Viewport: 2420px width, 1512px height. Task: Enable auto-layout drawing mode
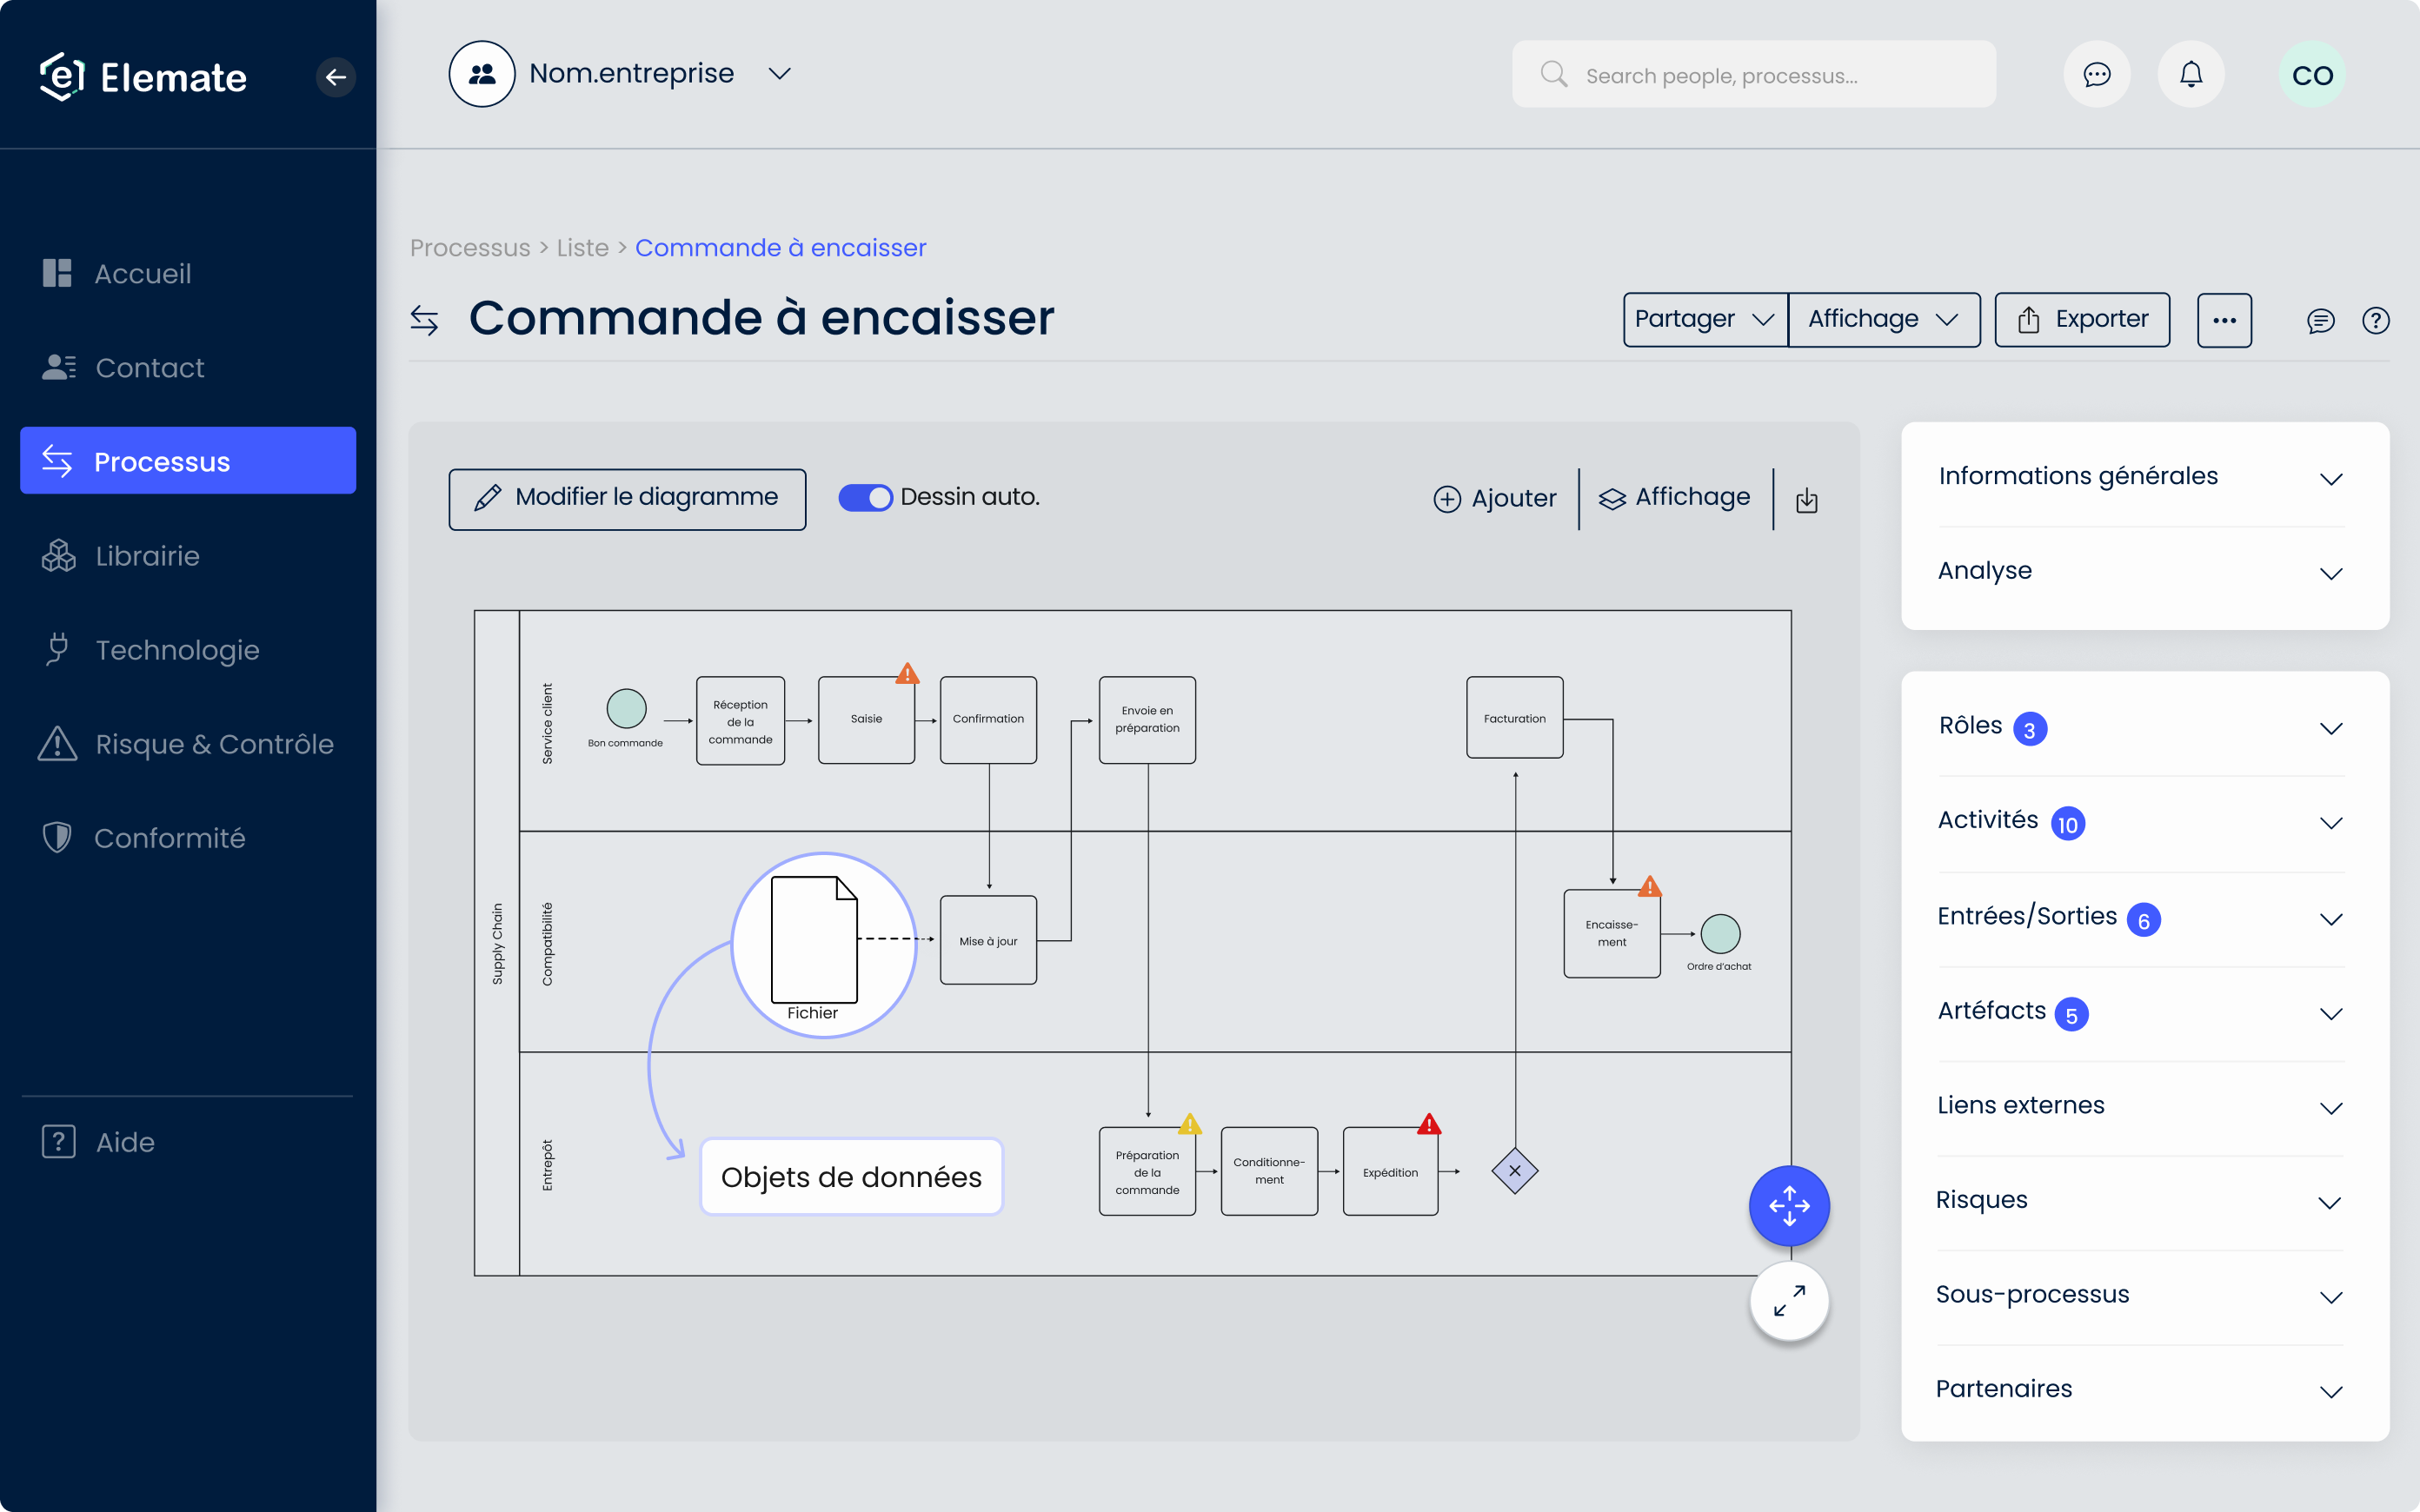[864, 496]
